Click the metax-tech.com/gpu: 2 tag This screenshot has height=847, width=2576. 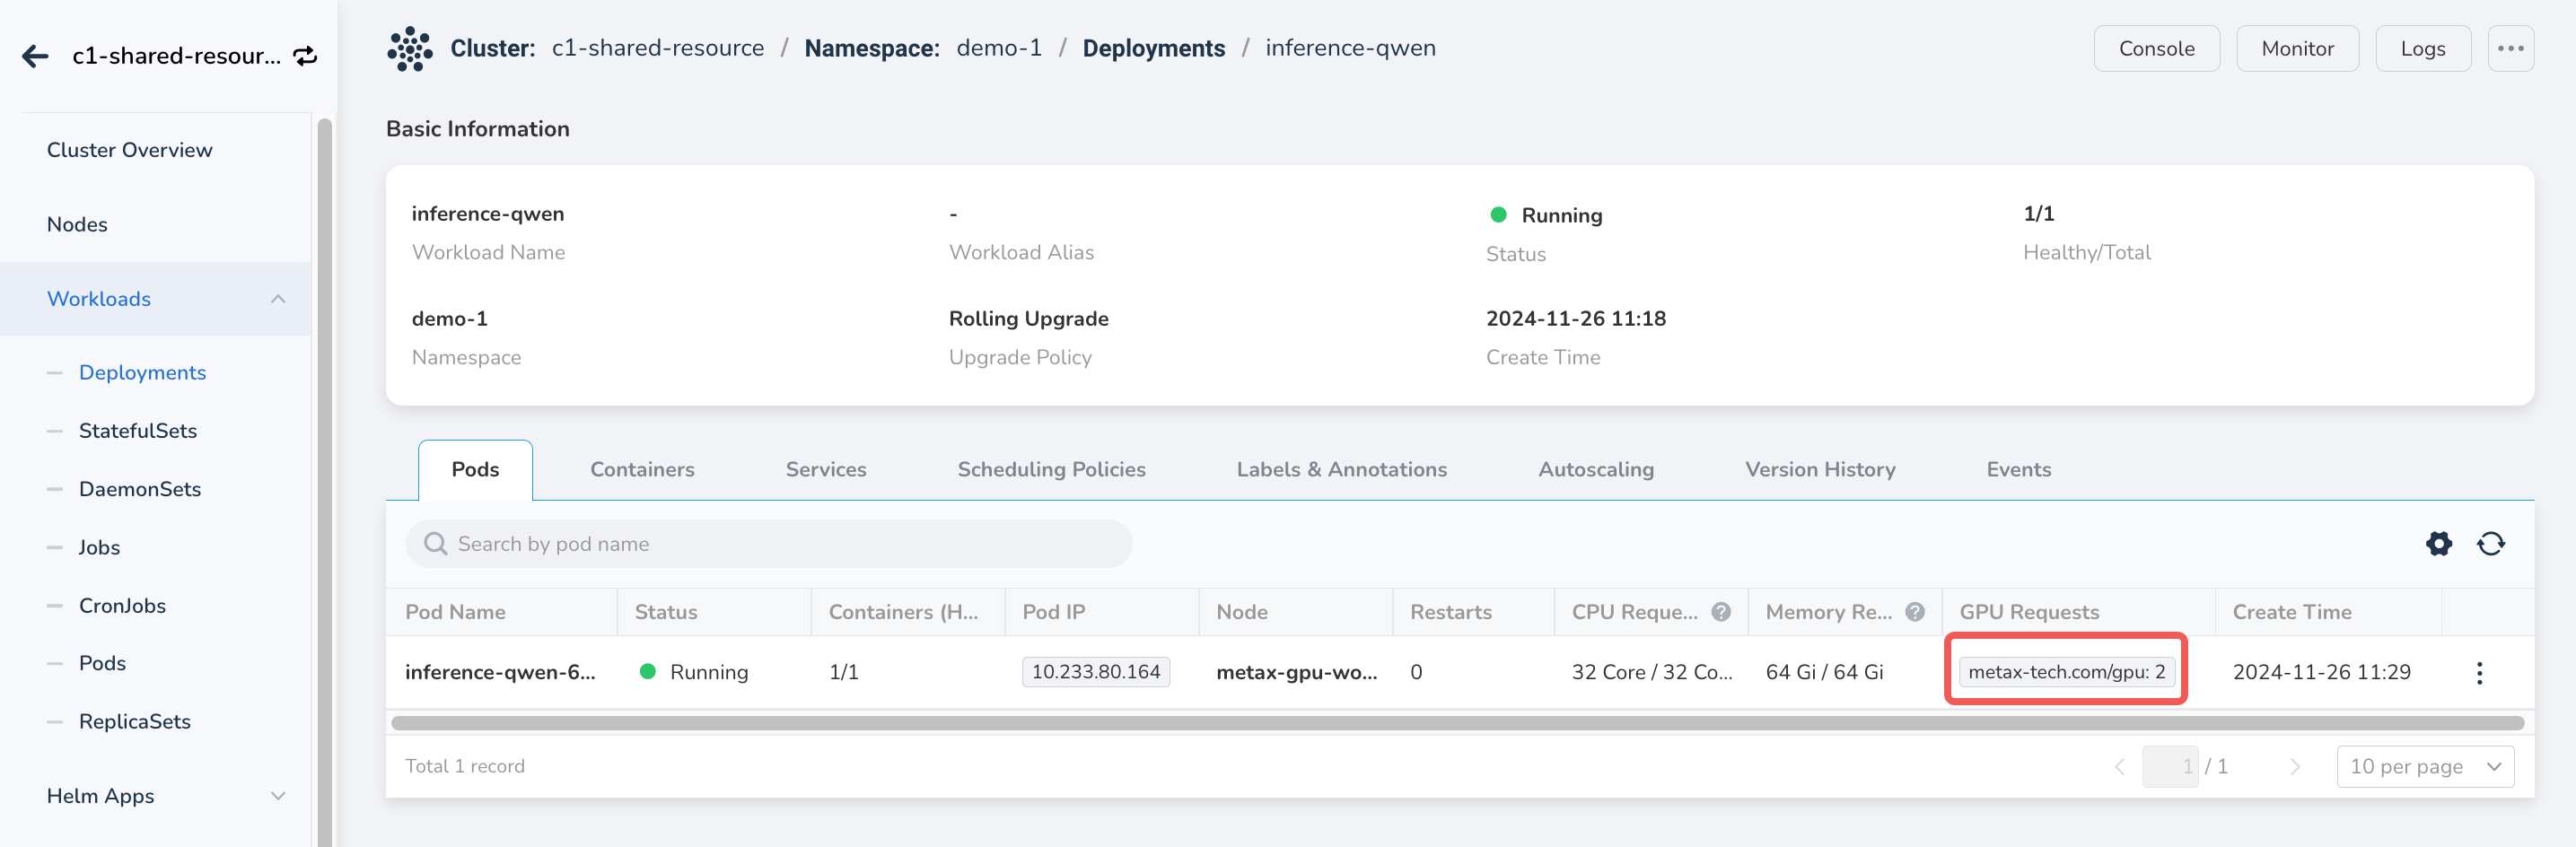(2066, 672)
